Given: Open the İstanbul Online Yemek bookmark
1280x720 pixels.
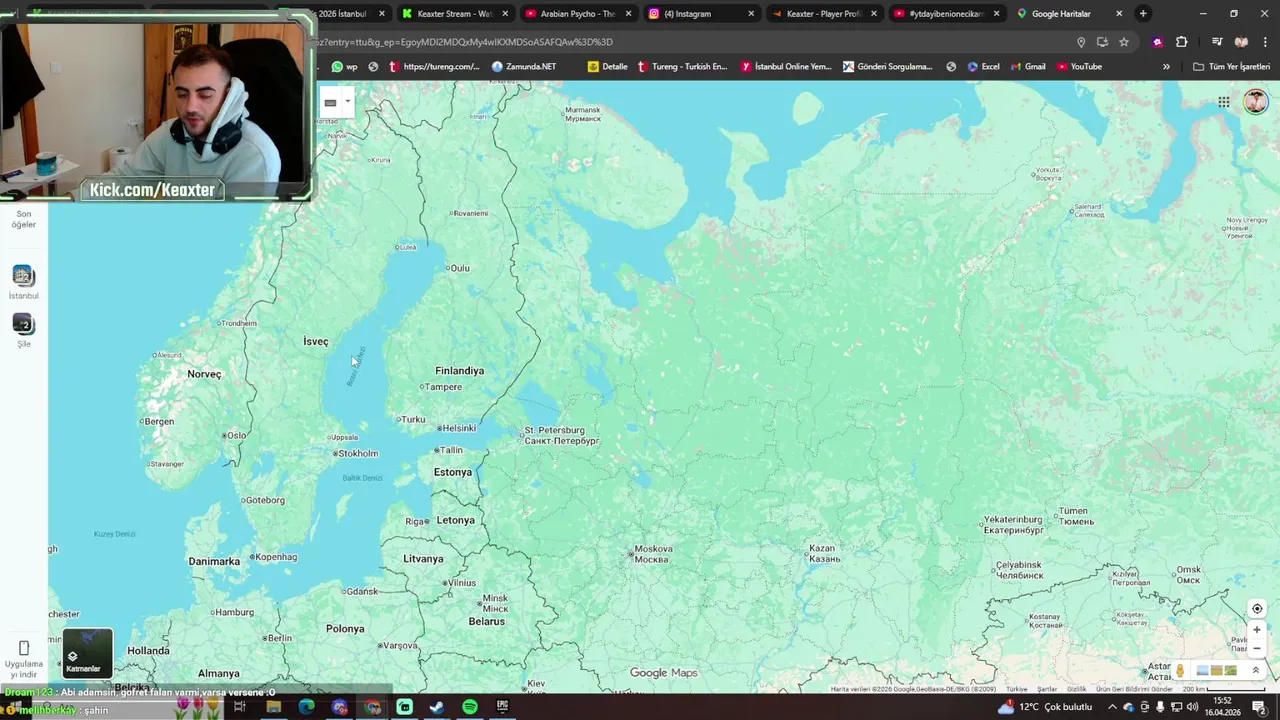Looking at the screenshot, I should click(786, 67).
